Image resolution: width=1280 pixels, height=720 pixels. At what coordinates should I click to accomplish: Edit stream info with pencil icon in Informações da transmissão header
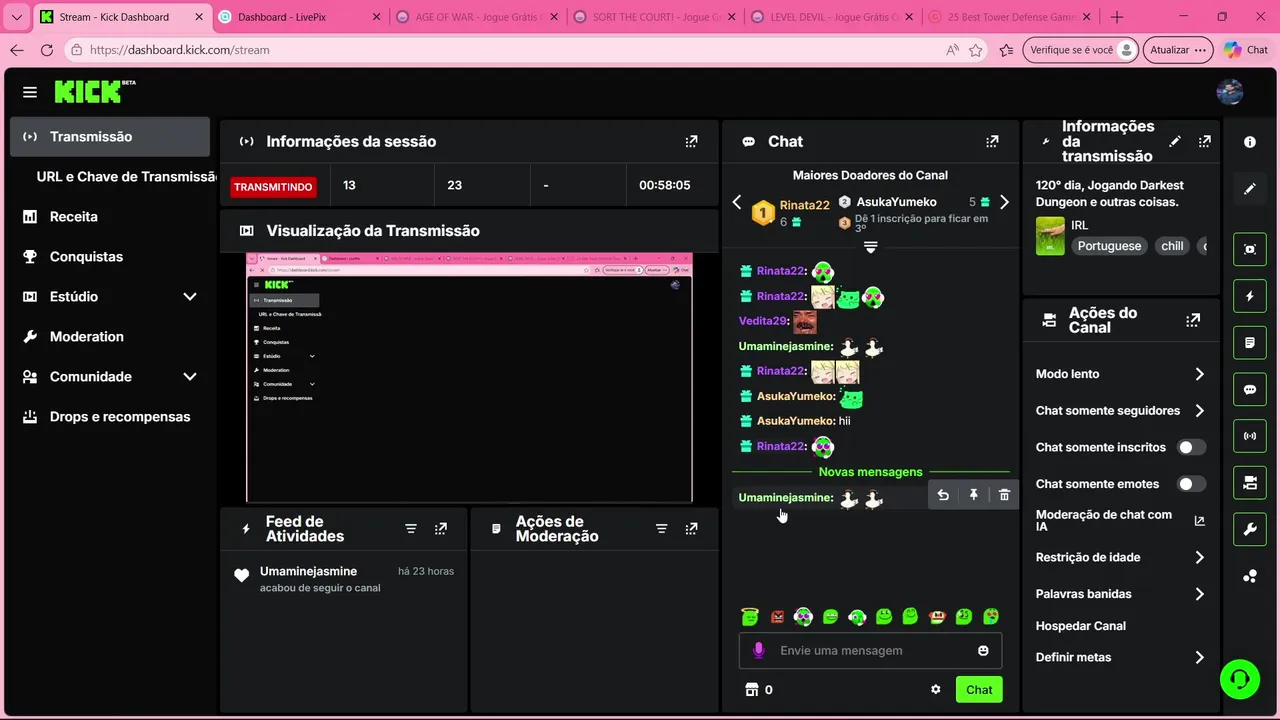pyautogui.click(x=1175, y=142)
